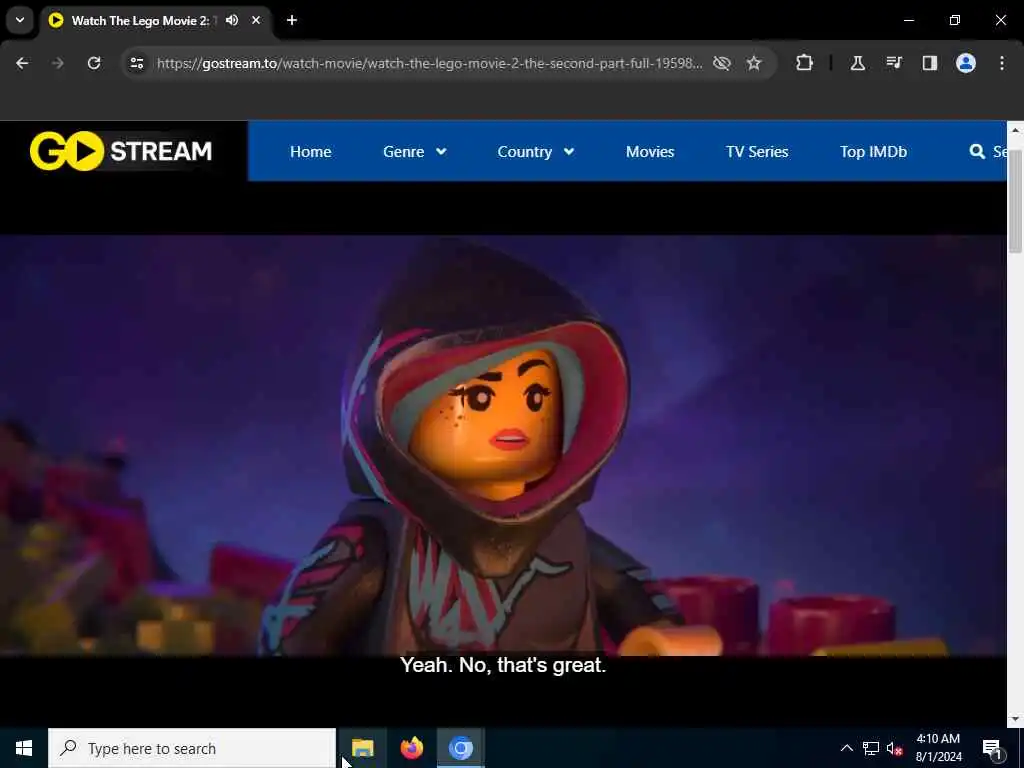Close the Lego Movie 2 tab
1024x768 pixels.
(x=256, y=20)
